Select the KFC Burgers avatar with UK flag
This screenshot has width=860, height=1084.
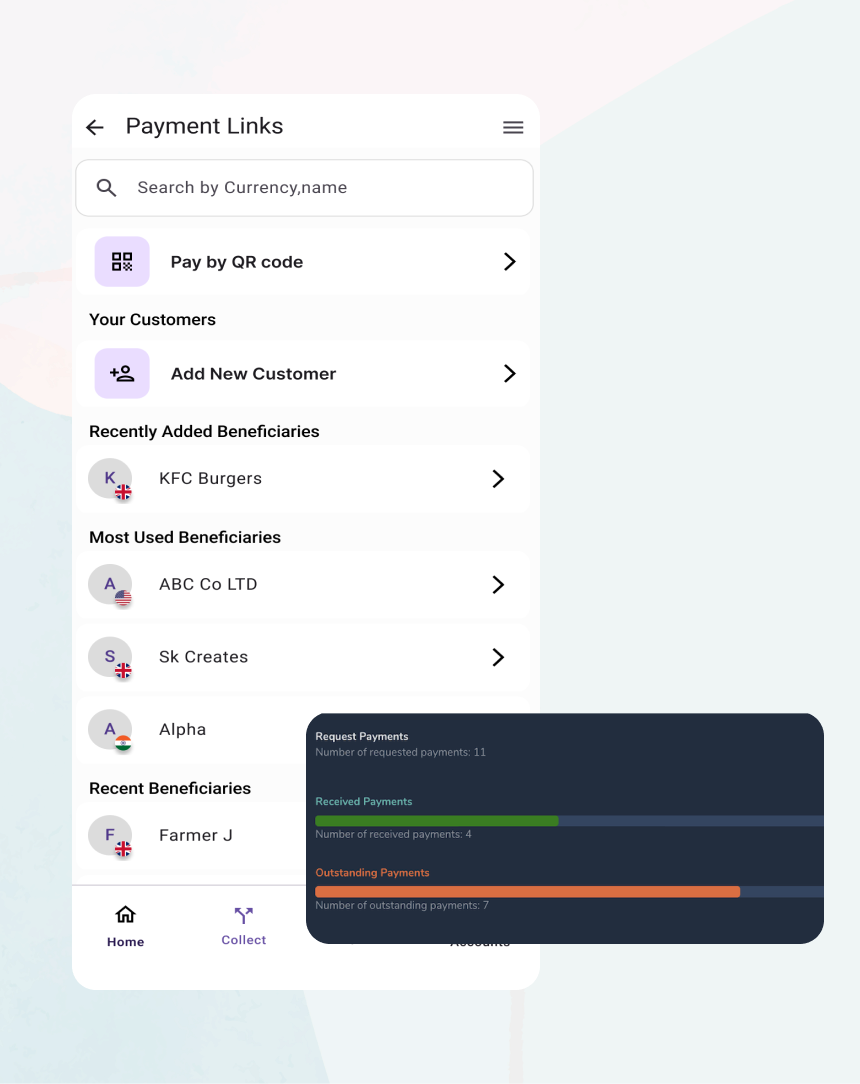111,479
